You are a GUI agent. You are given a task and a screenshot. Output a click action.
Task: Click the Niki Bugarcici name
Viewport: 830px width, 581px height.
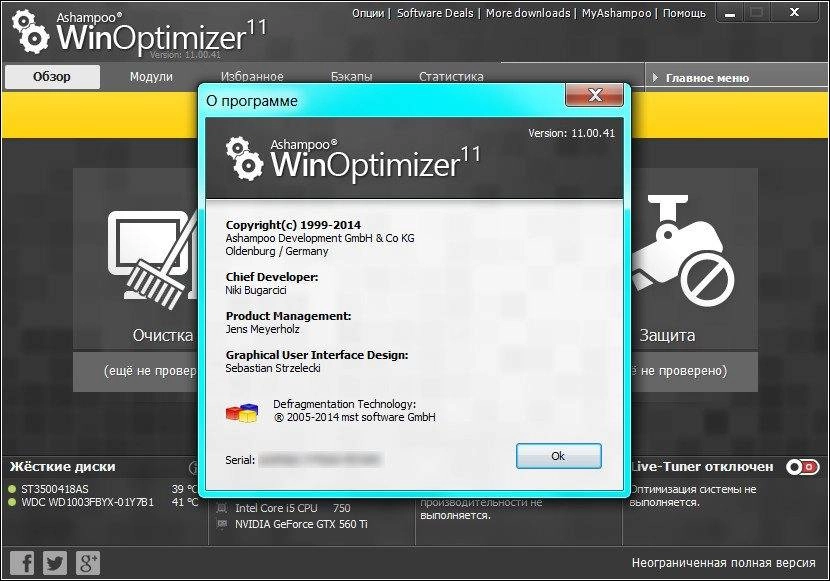coord(256,290)
